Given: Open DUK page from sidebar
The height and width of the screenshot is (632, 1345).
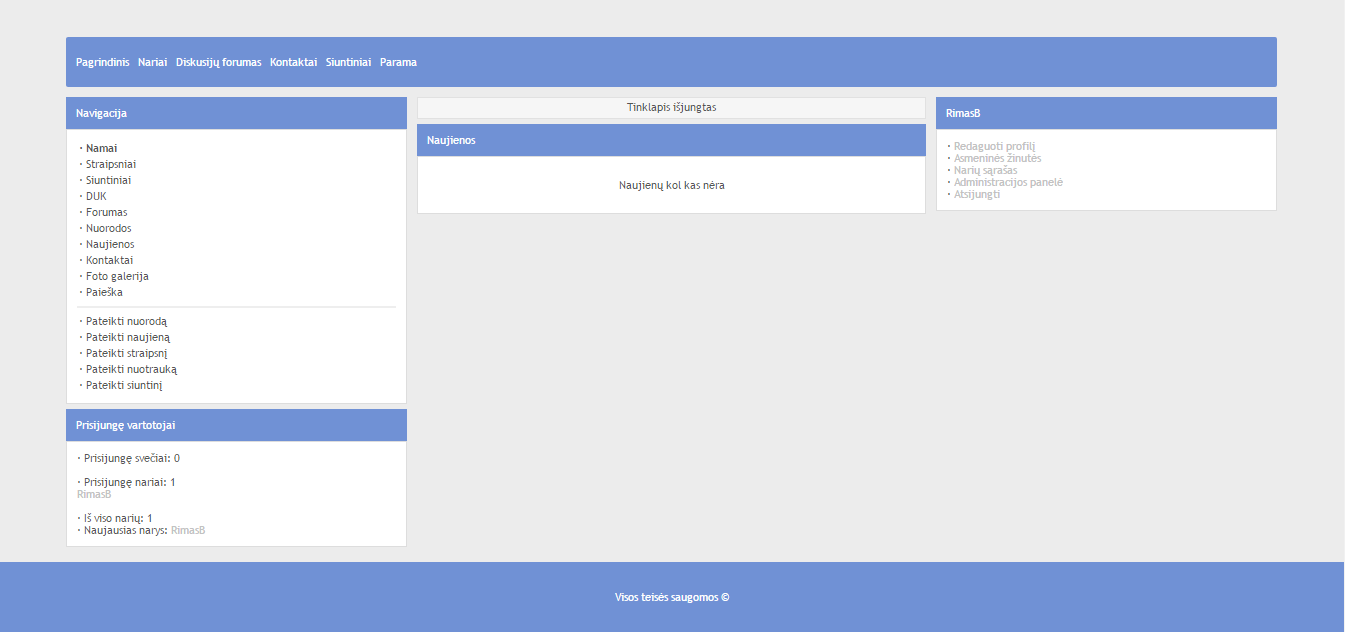Looking at the screenshot, I should click(x=96, y=196).
